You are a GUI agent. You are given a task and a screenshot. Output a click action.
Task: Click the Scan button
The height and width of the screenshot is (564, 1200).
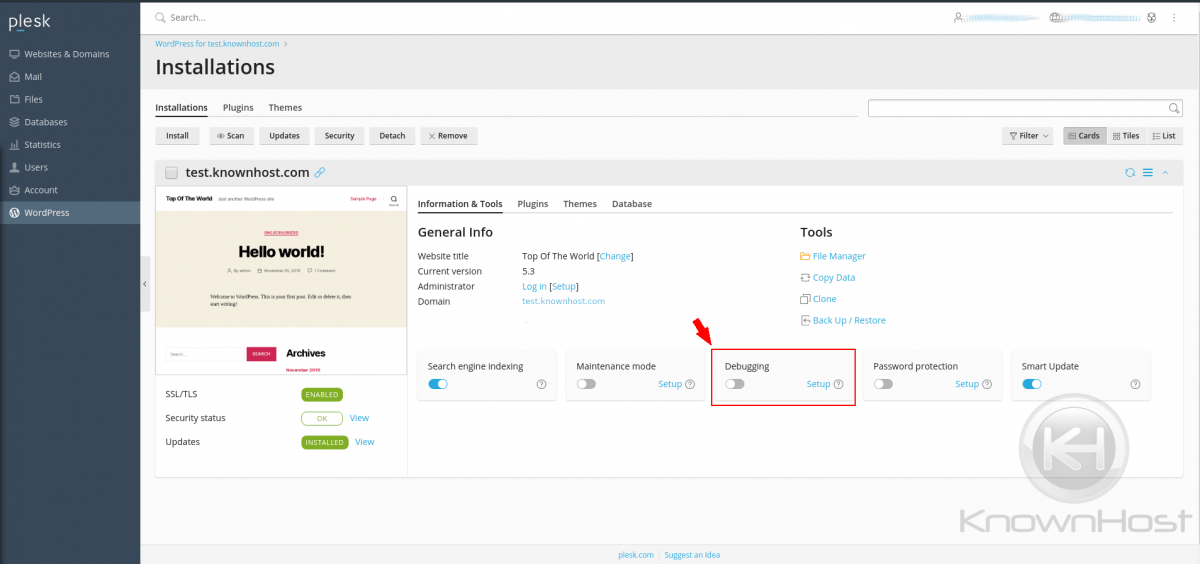click(x=229, y=135)
